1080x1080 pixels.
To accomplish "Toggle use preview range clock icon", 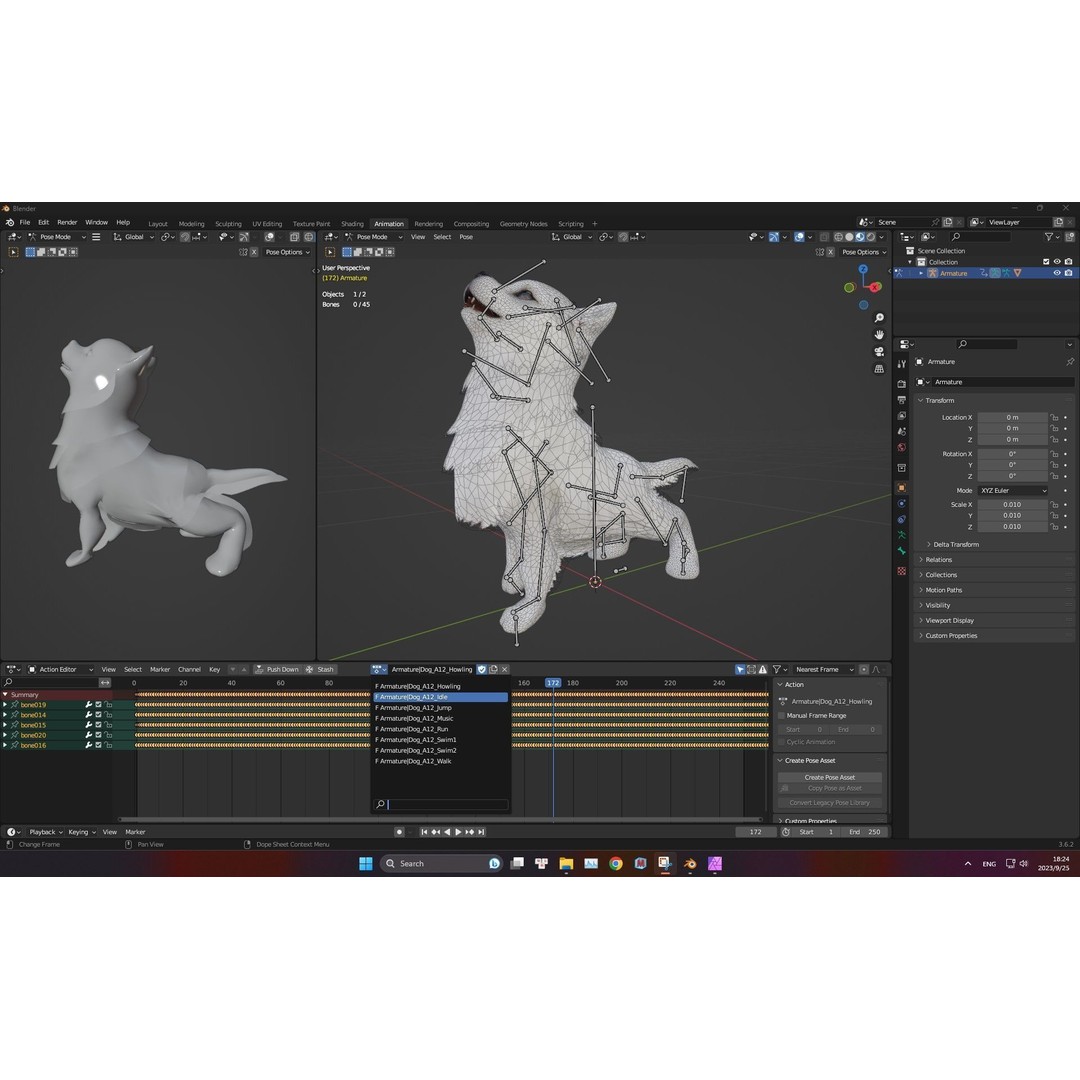I will pos(785,832).
